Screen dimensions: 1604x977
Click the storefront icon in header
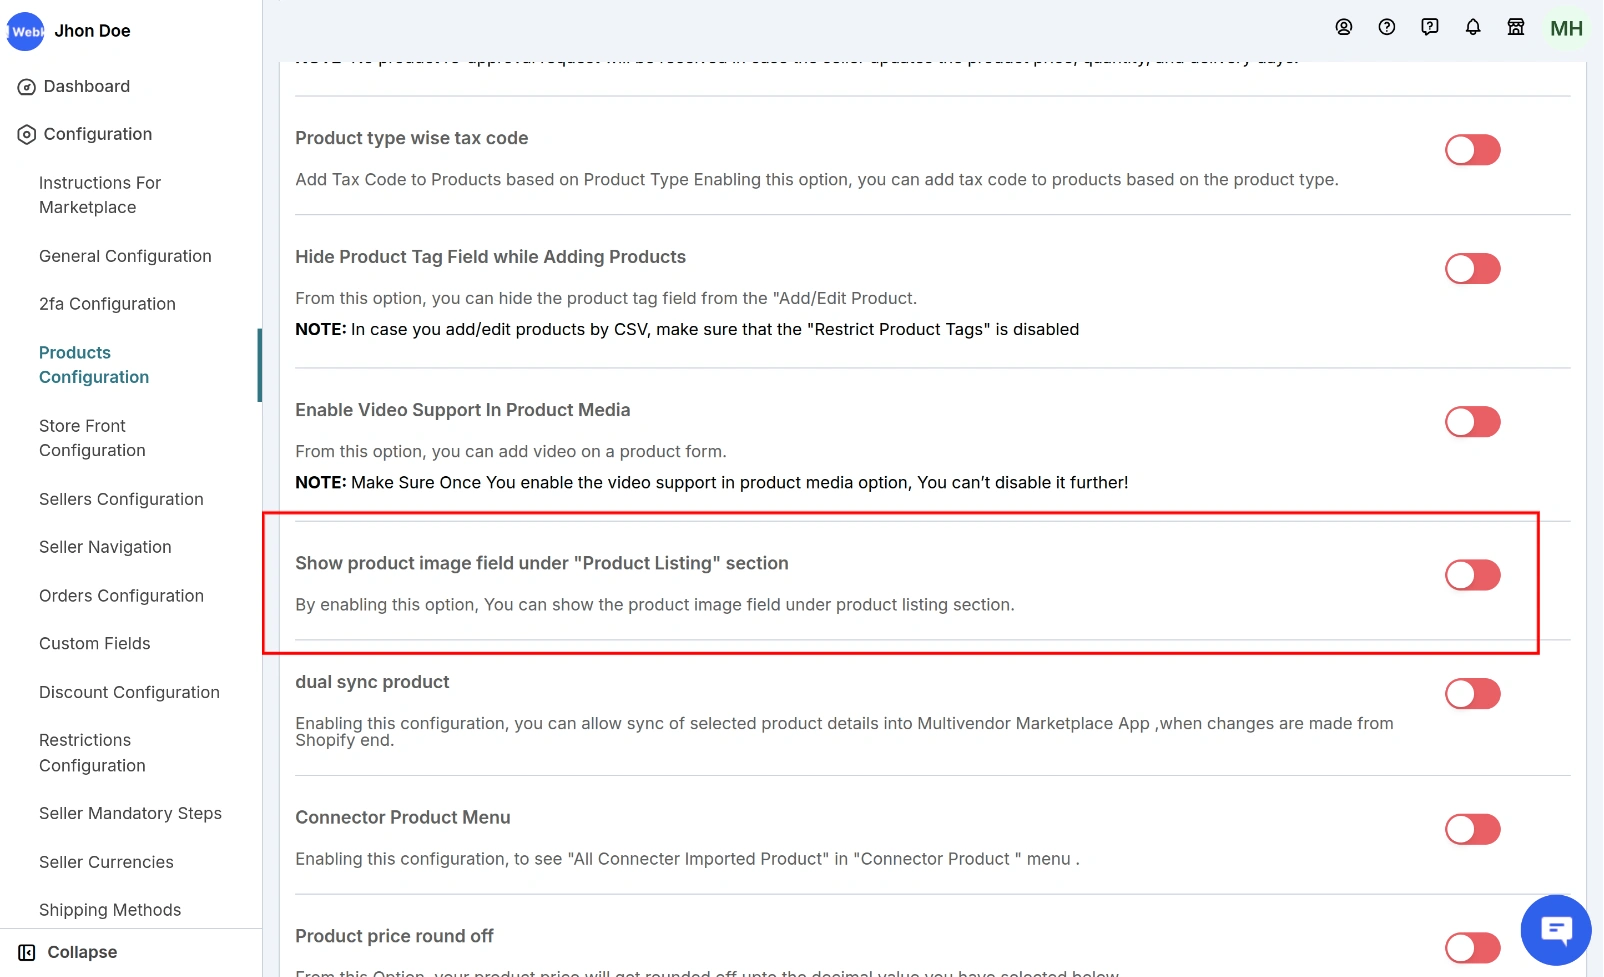(1516, 27)
